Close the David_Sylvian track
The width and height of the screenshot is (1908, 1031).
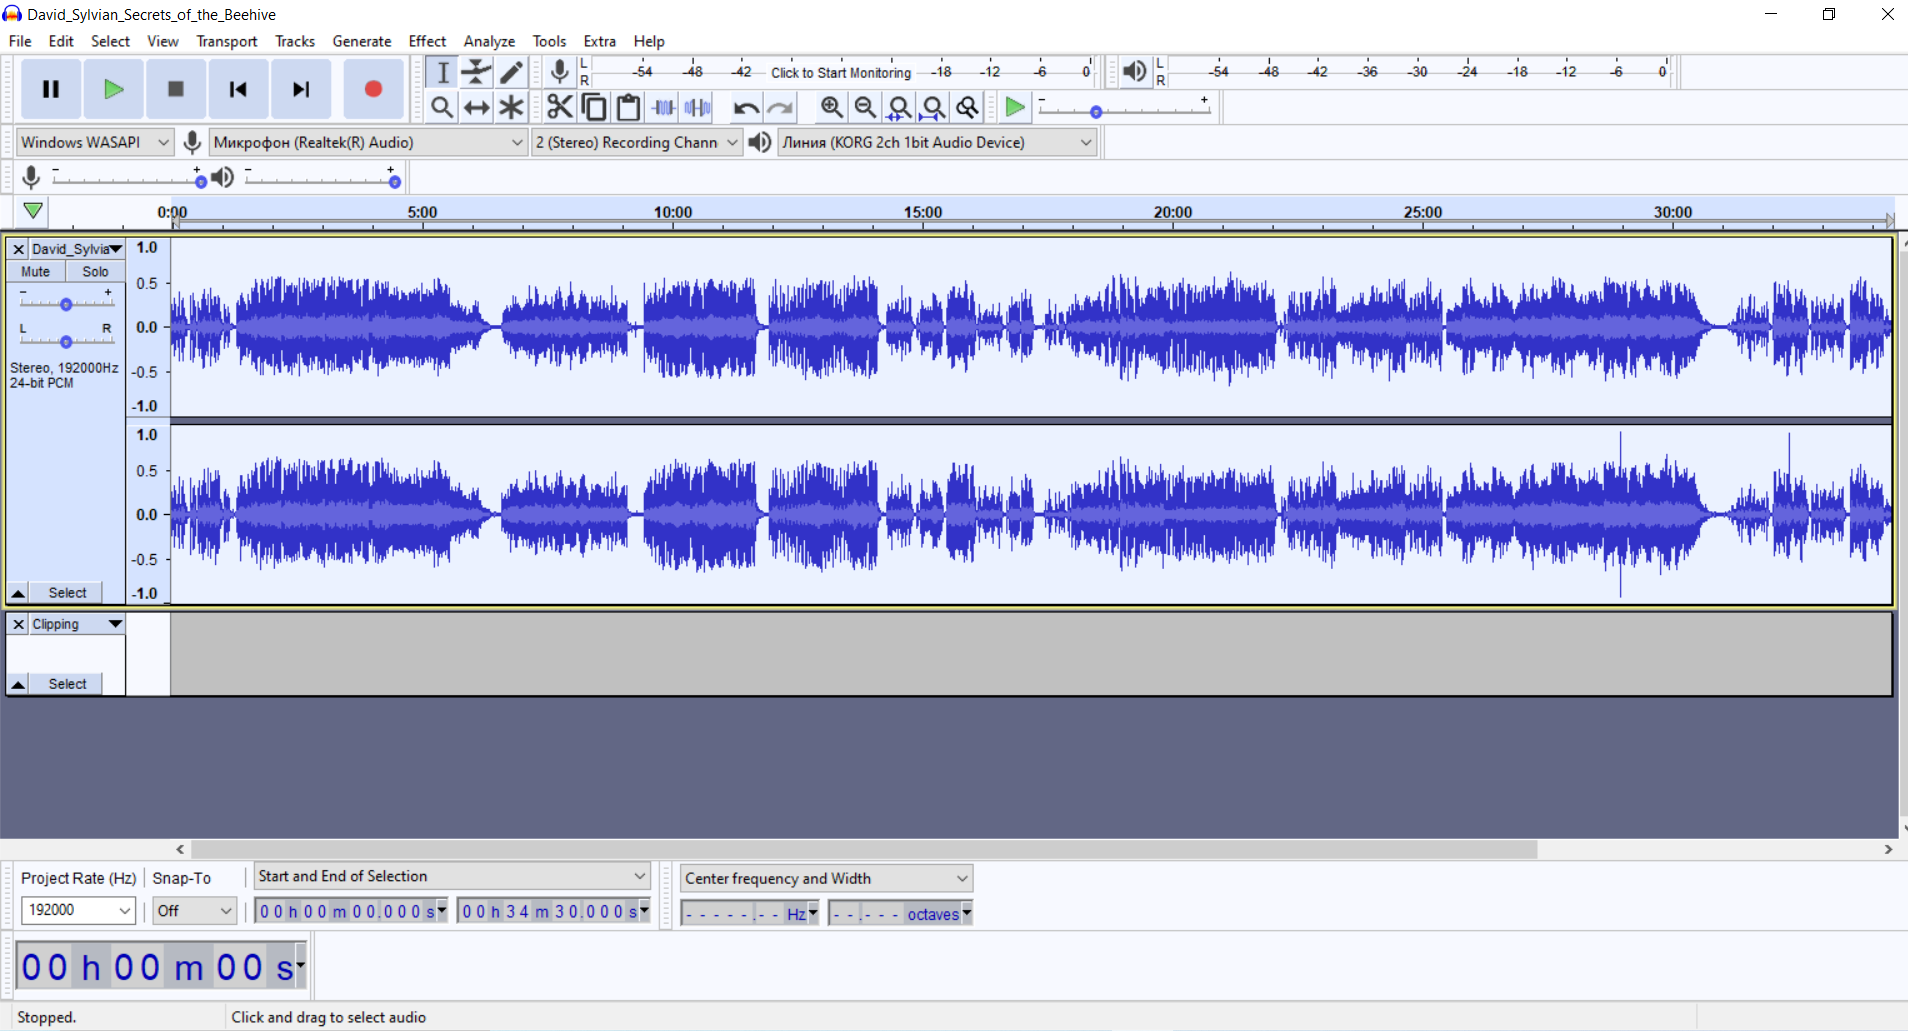tap(18, 249)
